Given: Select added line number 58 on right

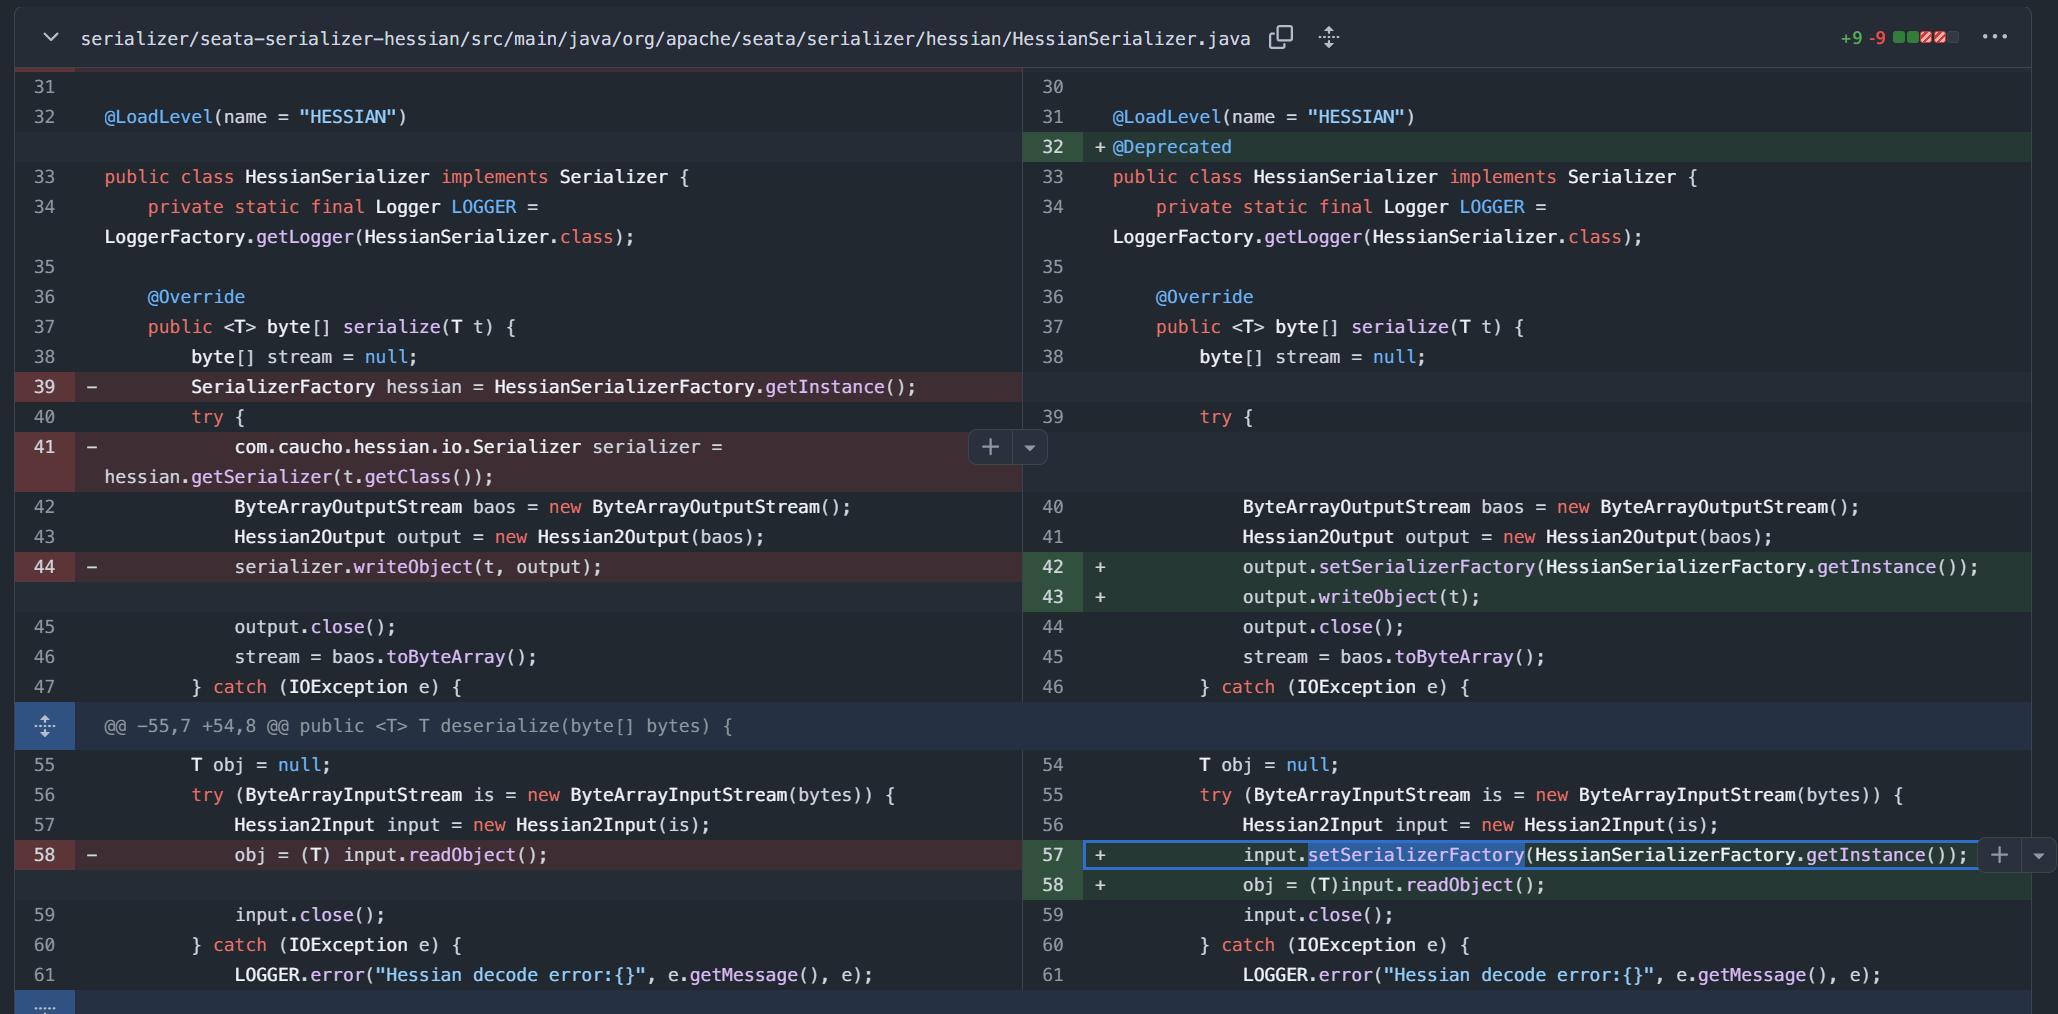Looking at the screenshot, I should pos(1053,885).
